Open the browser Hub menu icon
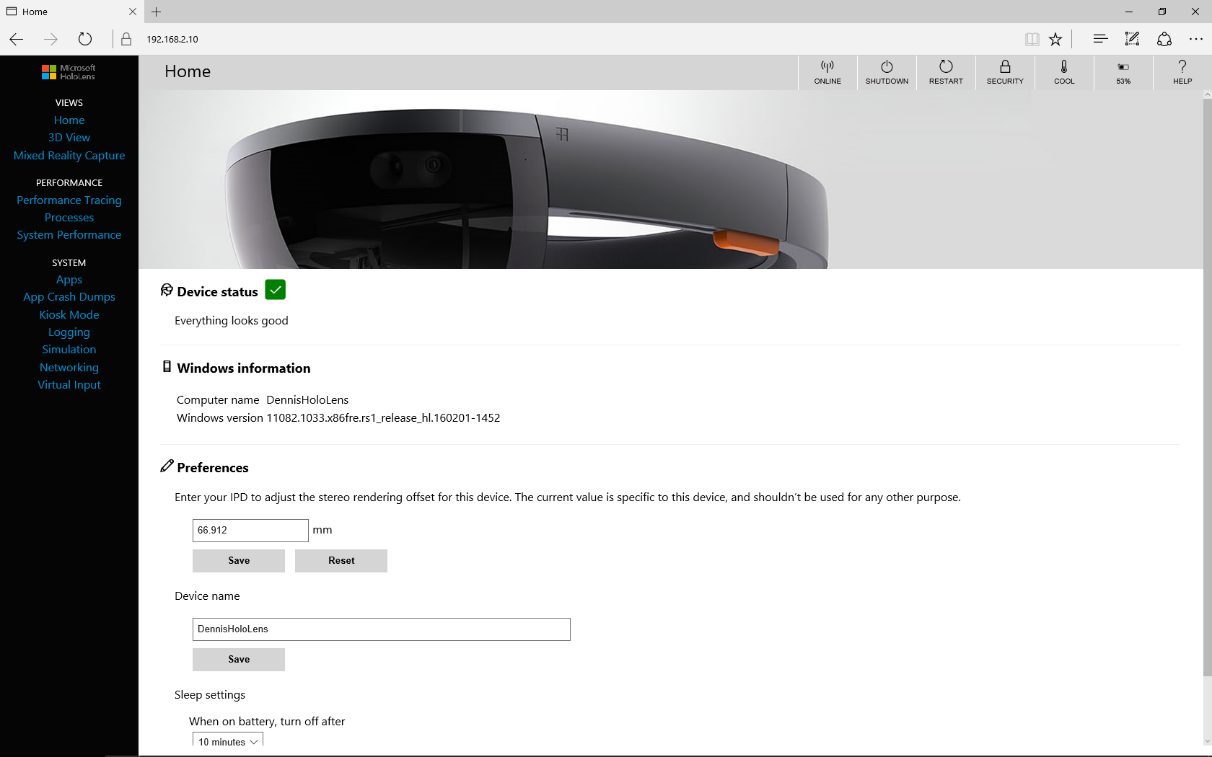This screenshot has width=1212, height=757. click(1100, 39)
